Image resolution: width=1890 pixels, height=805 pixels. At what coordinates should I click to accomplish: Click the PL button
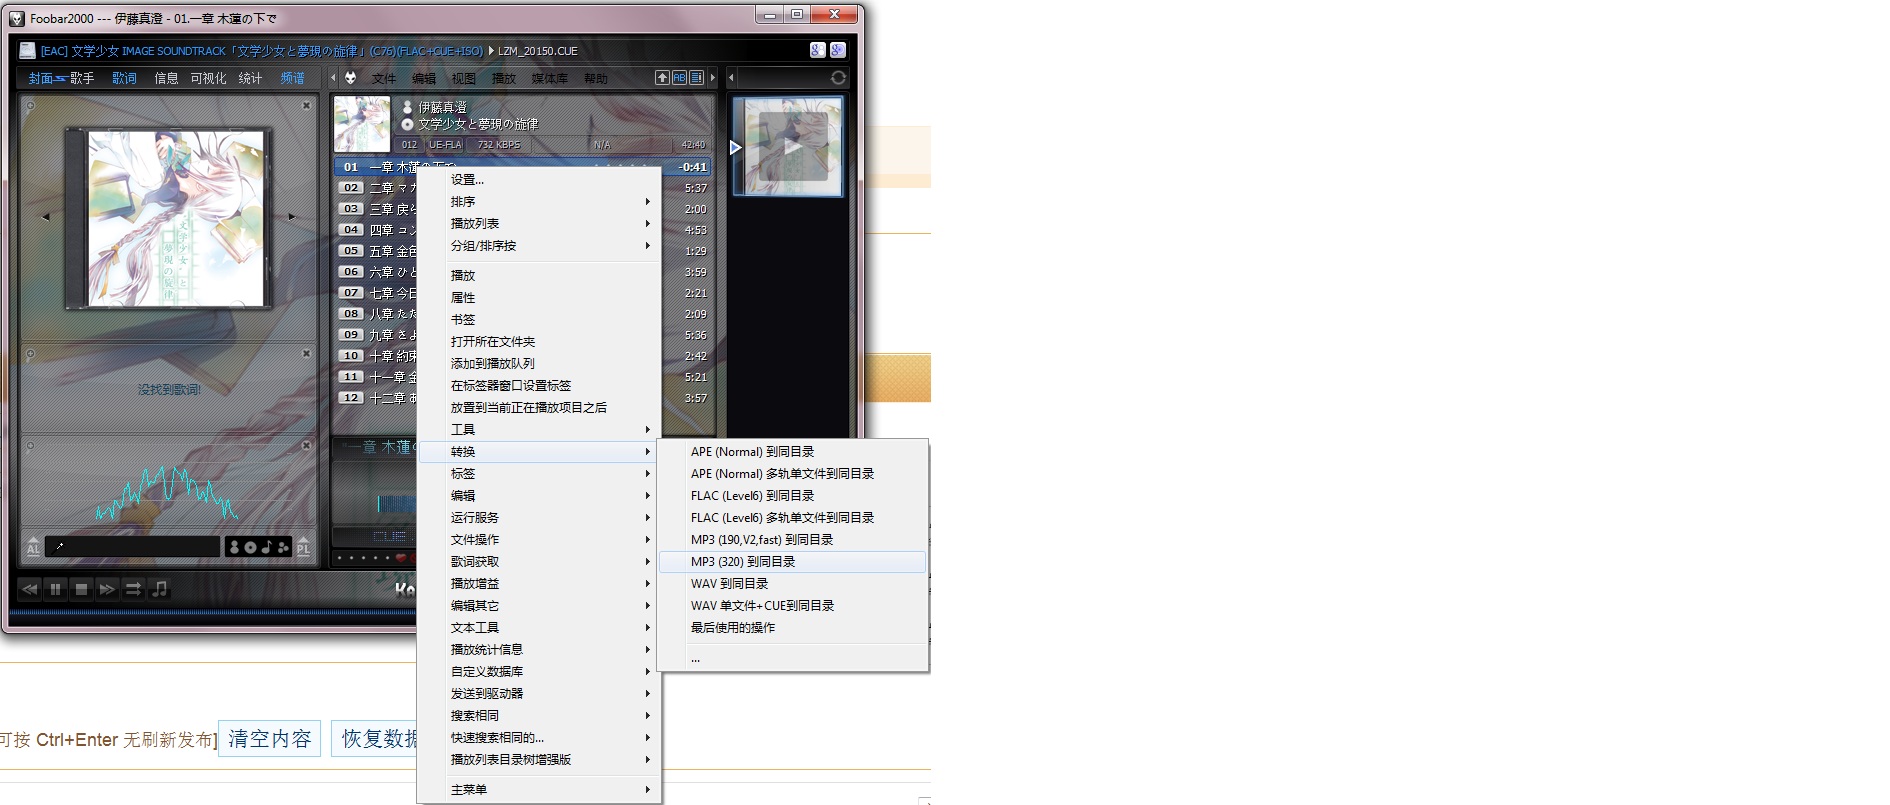pos(303,547)
